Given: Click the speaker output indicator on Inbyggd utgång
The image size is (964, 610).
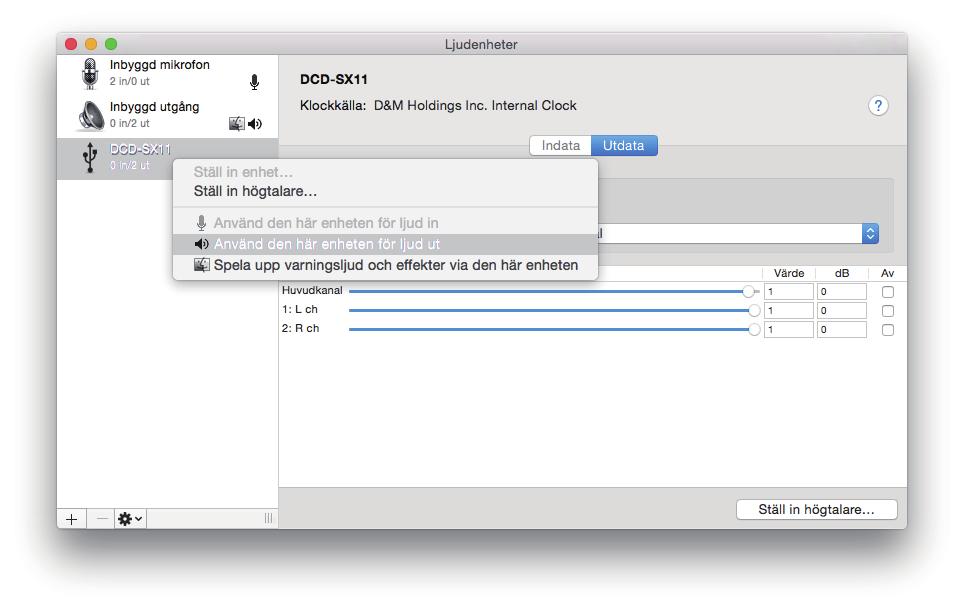Looking at the screenshot, I should tap(255, 124).
